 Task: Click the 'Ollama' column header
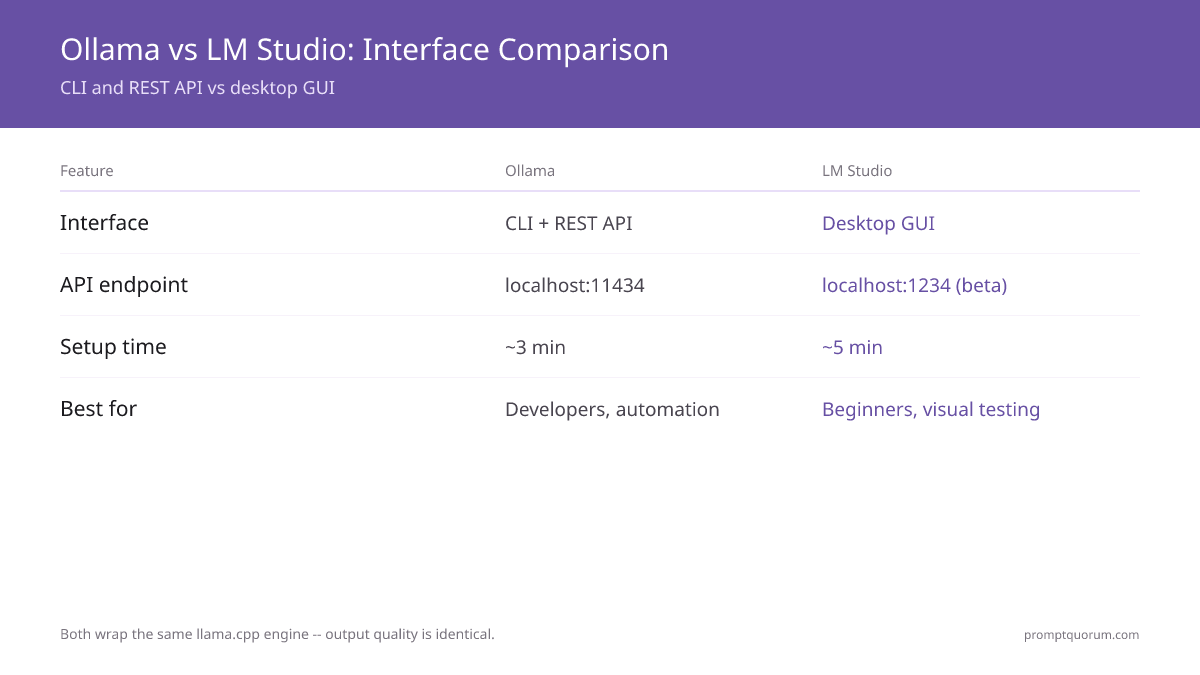click(x=530, y=171)
